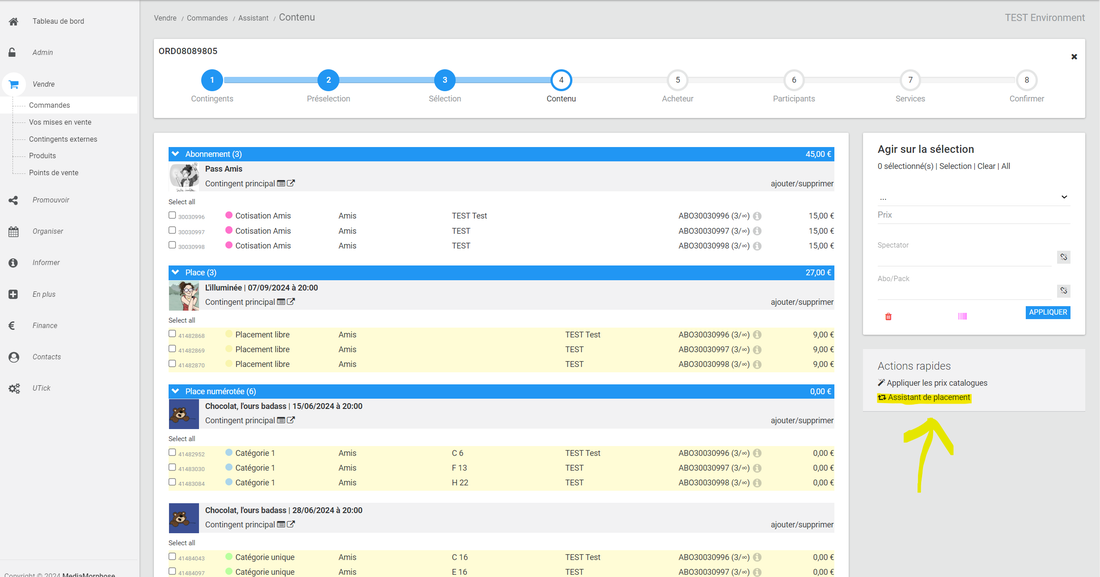Screen dimensions: 1100x577
Task: Click table icon next to L'illuminée contingent
Action: (x=281, y=302)
